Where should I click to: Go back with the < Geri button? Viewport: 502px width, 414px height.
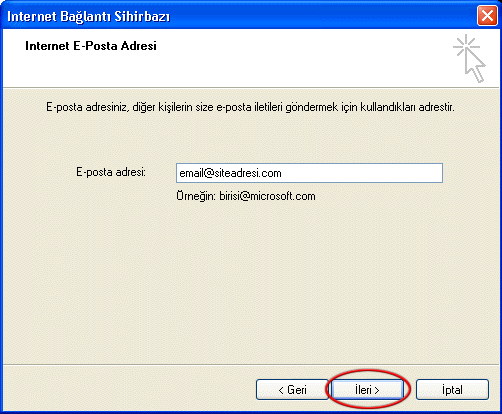[292, 389]
